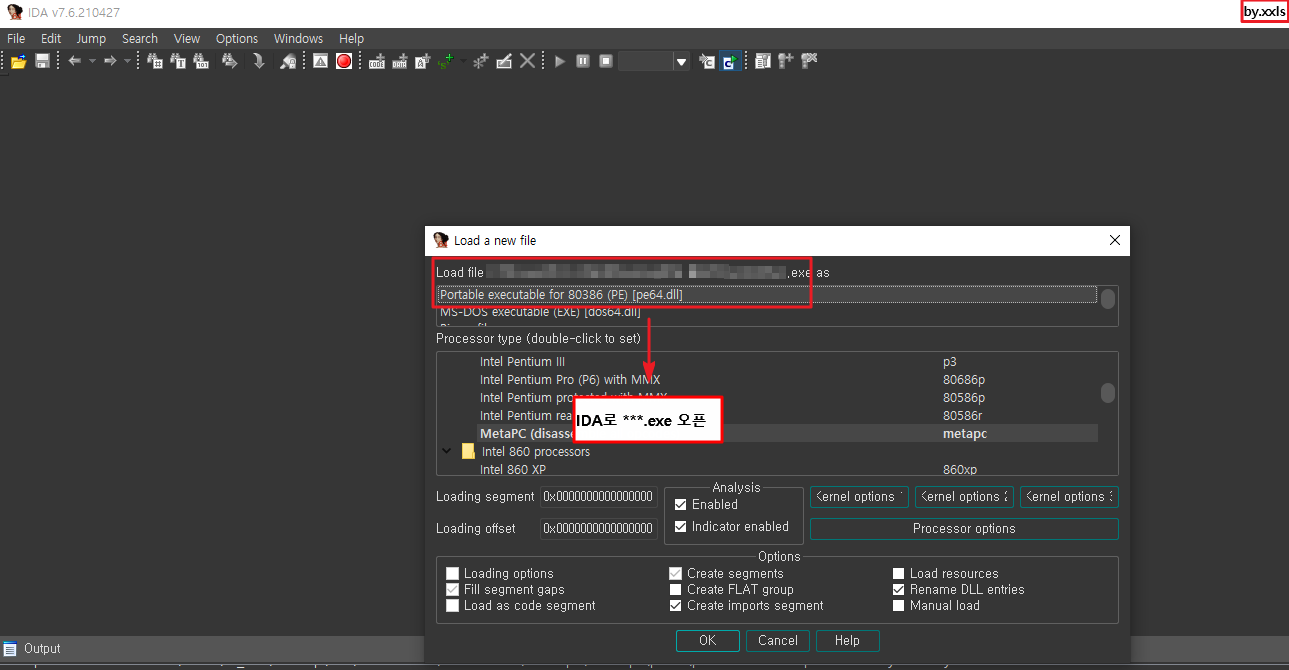Click the Cancel button in the dialog

click(778, 641)
